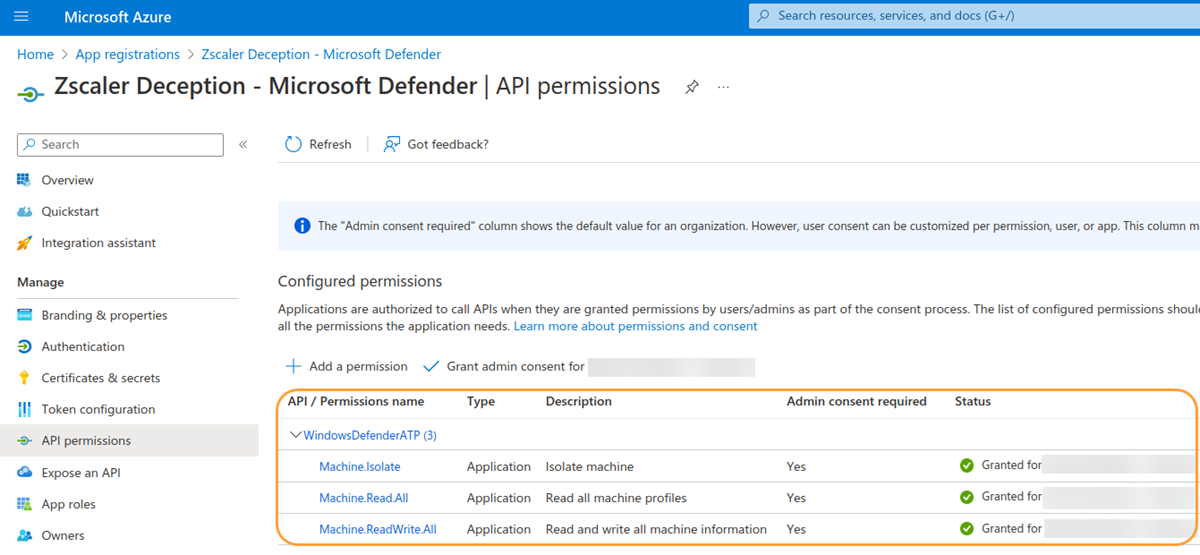This screenshot has width=1200, height=555.
Task: Click the Refresh button
Action: click(x=319, y=144)
